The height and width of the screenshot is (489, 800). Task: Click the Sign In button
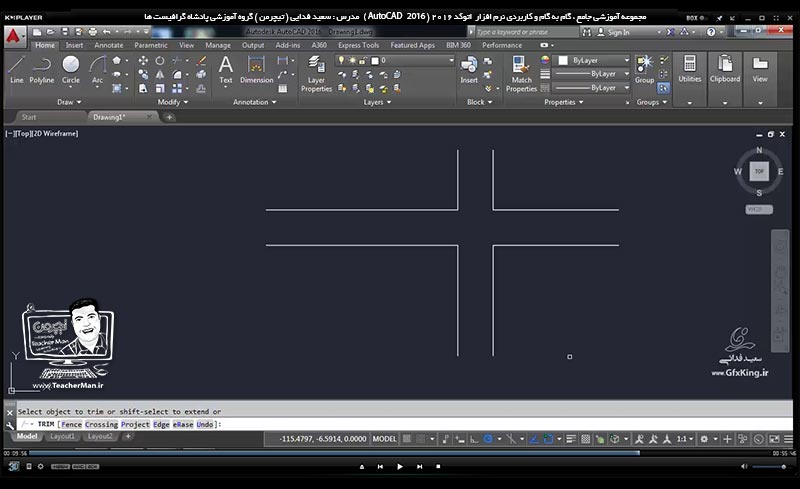[x=613, y=32]
